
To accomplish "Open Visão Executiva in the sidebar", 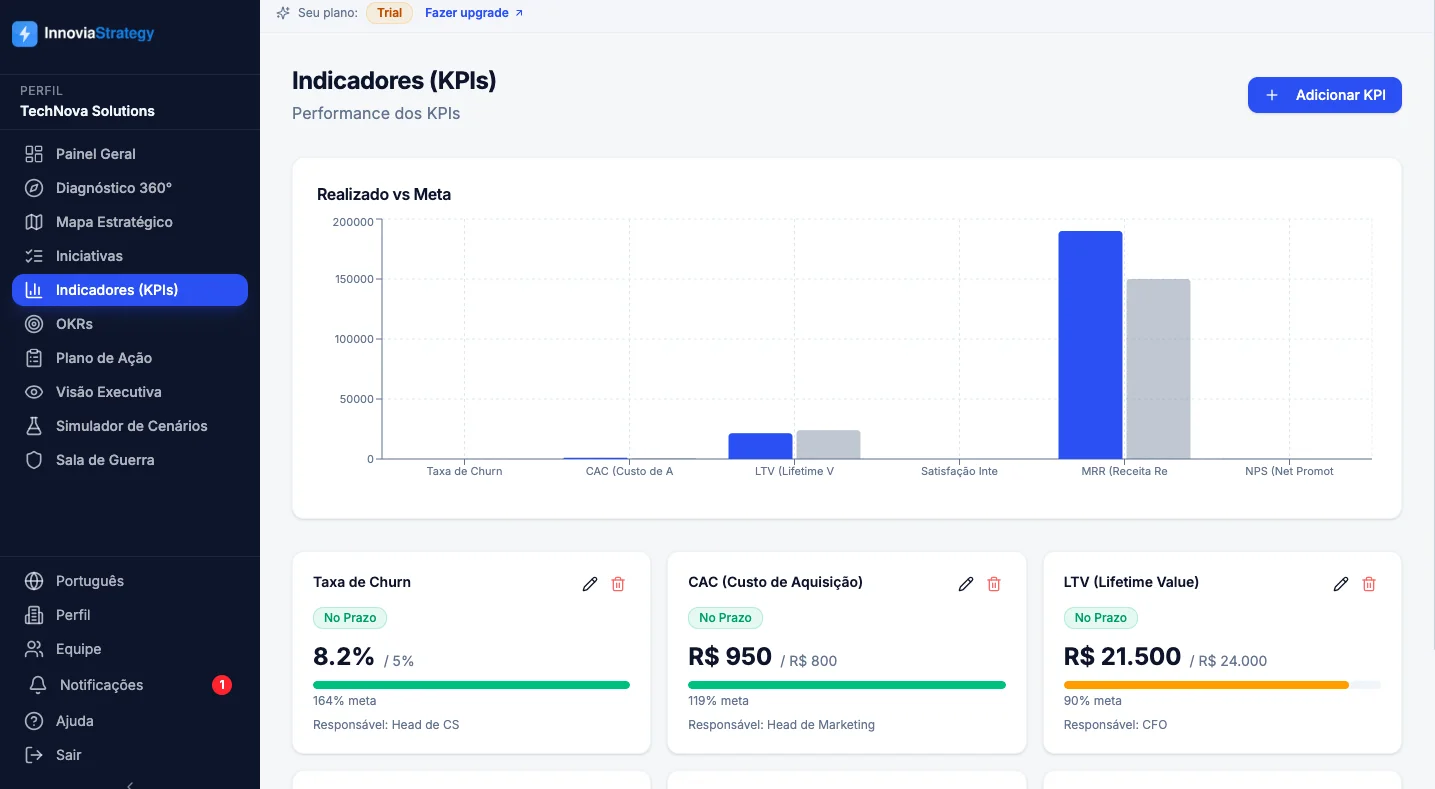I will (130, 392).
